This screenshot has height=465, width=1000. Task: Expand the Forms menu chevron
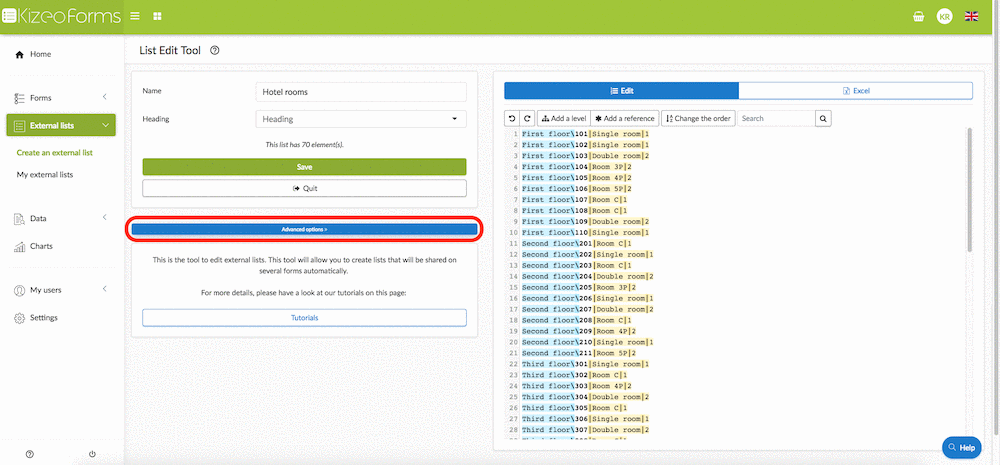point(105,97)
